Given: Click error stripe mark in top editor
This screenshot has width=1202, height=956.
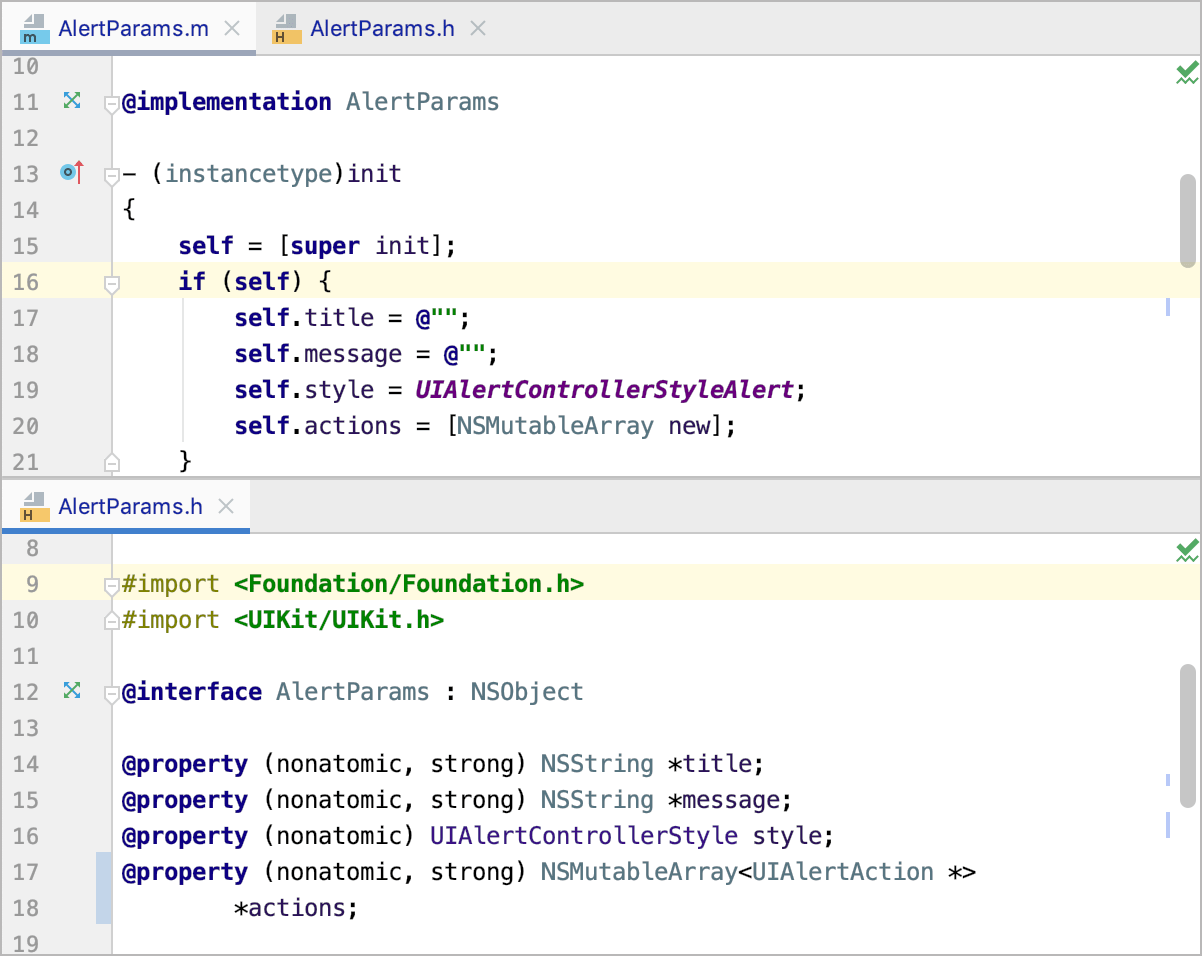Looking at the screenshot, I should click(1168, 306).
